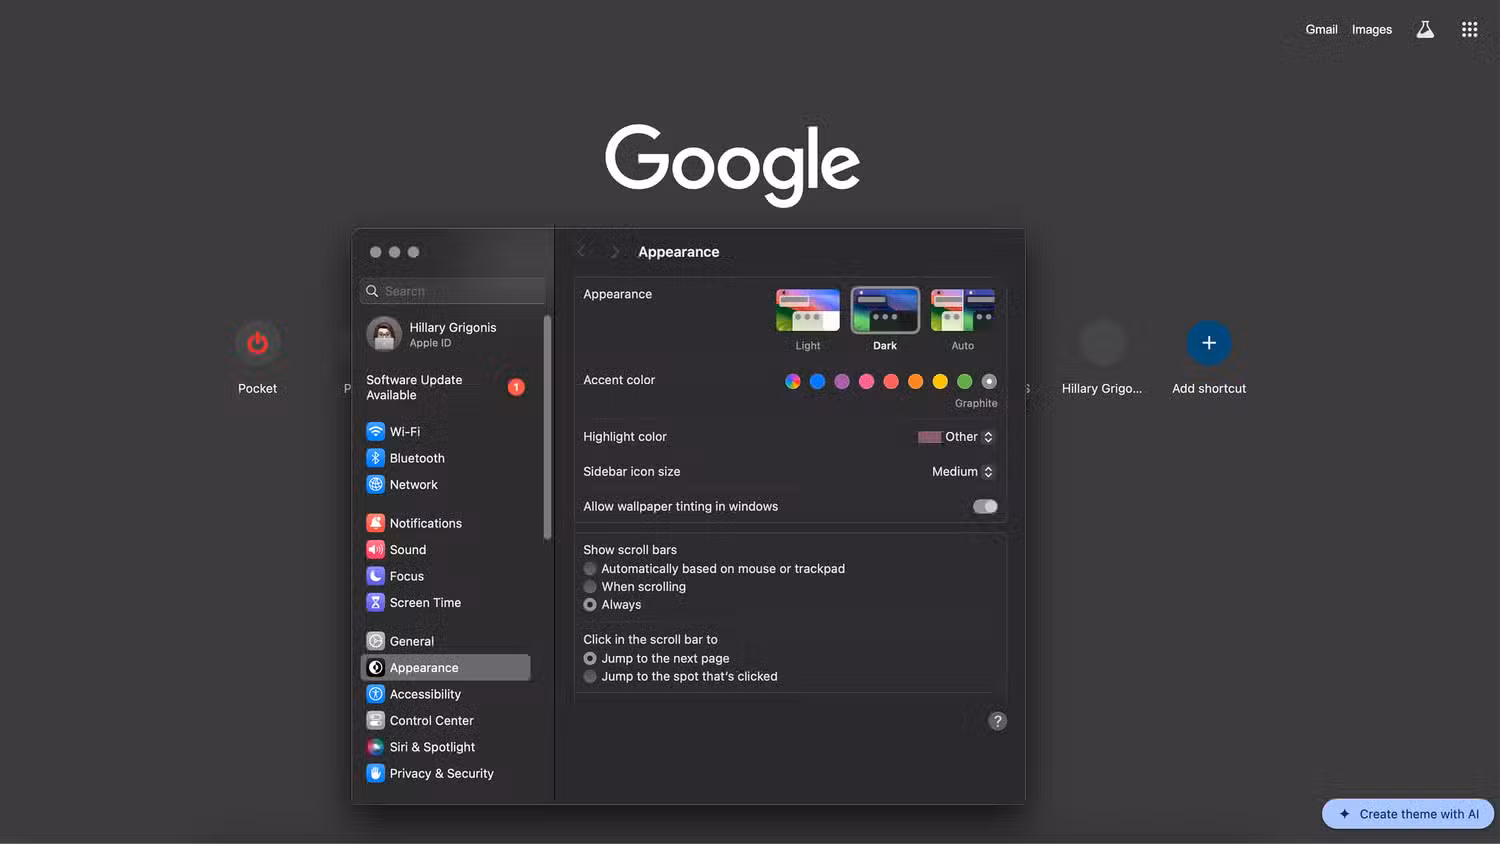This screenshot has height=844, width=1500.
Task: Click Create theme with AI button
Action: click(1408, 814)
